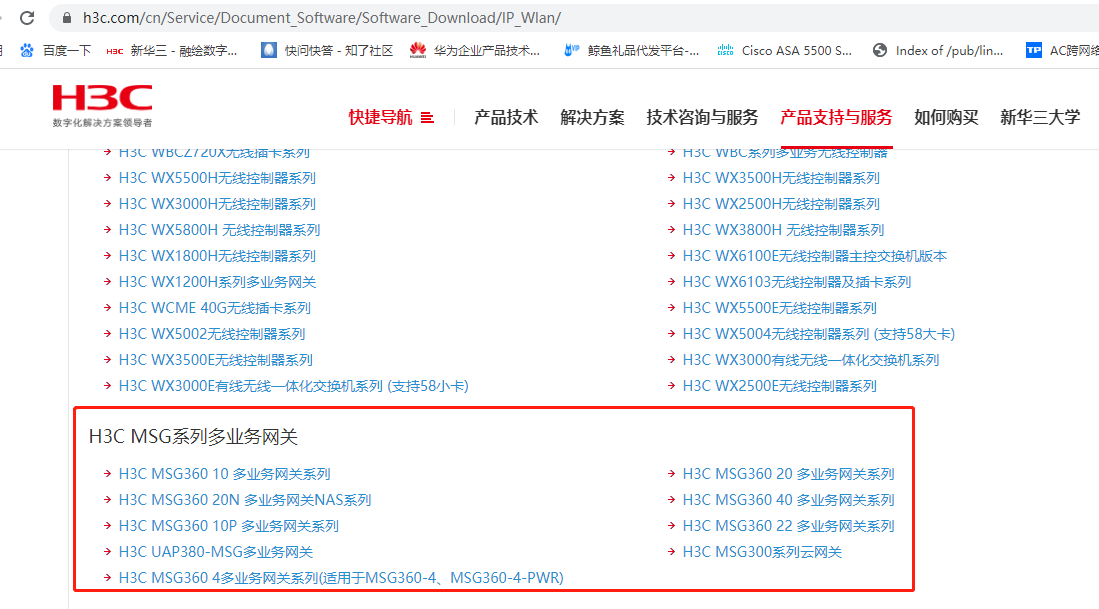Open H3C MSG360 20N 多业务网关NAS系列 link
This screenshot has width=1099, height=609.
point(245,500)
